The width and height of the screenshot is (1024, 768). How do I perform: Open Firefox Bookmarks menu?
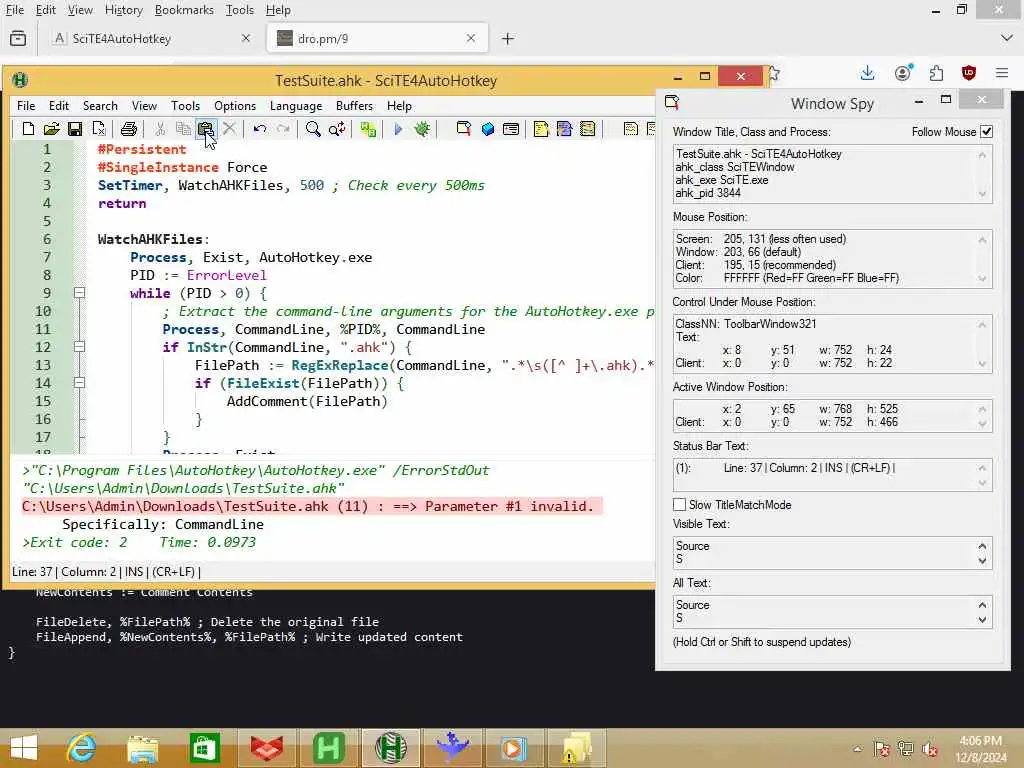(184, 10)
